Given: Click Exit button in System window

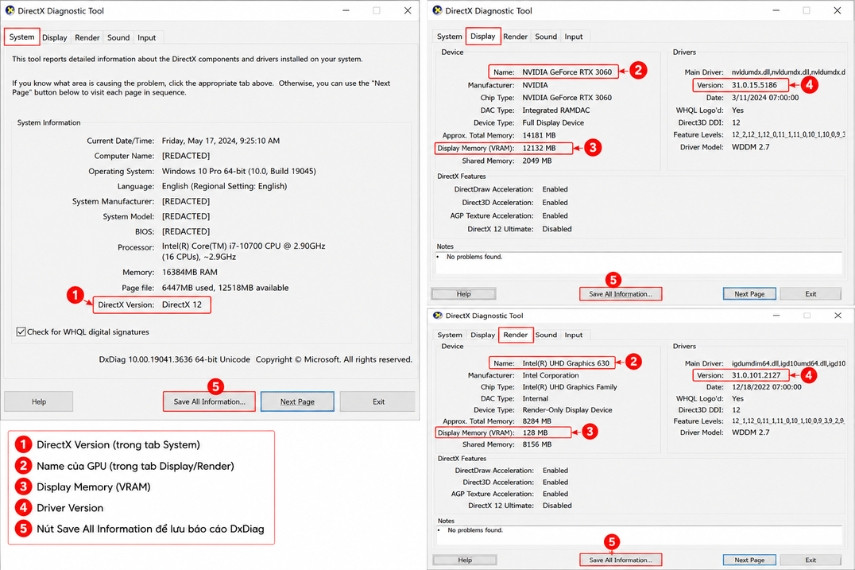Looking at the screenshot, I should pos(378,401).
